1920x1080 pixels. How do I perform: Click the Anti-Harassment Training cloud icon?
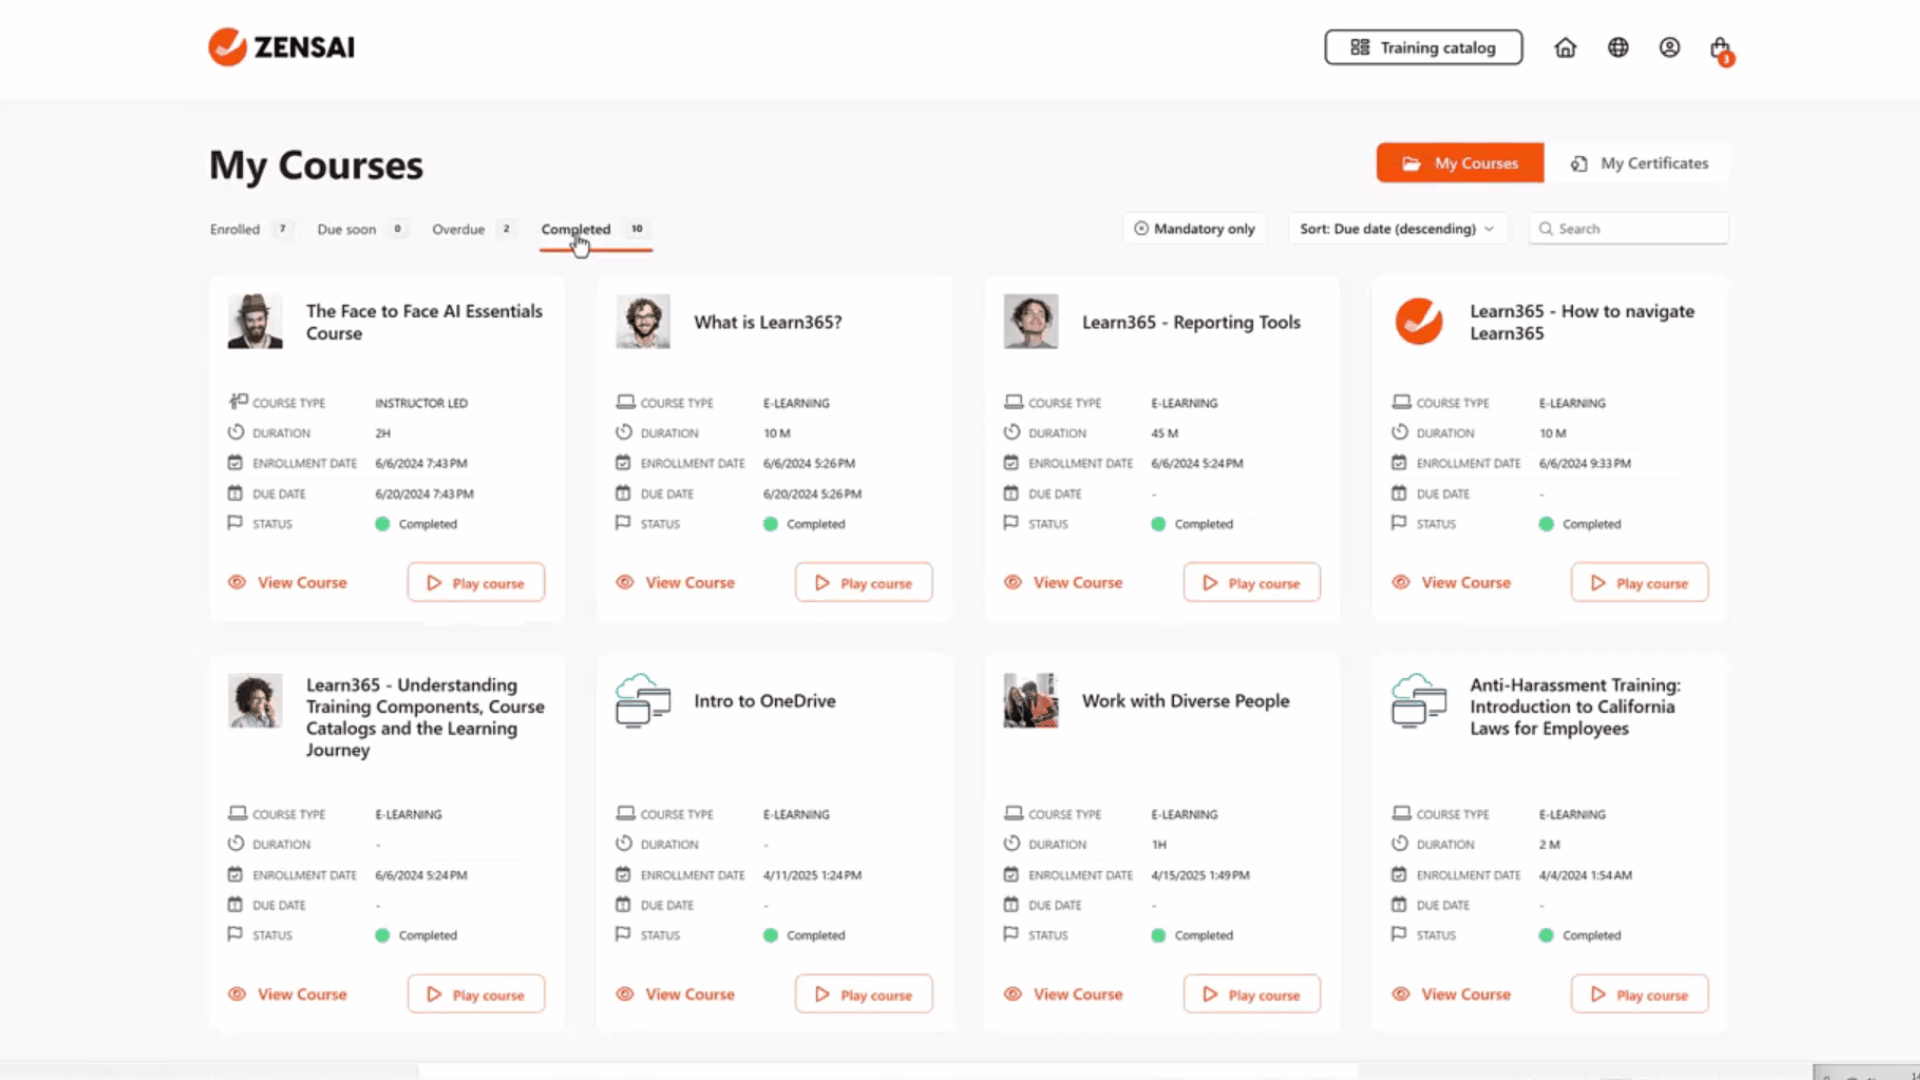click(x=1419, y=701)
